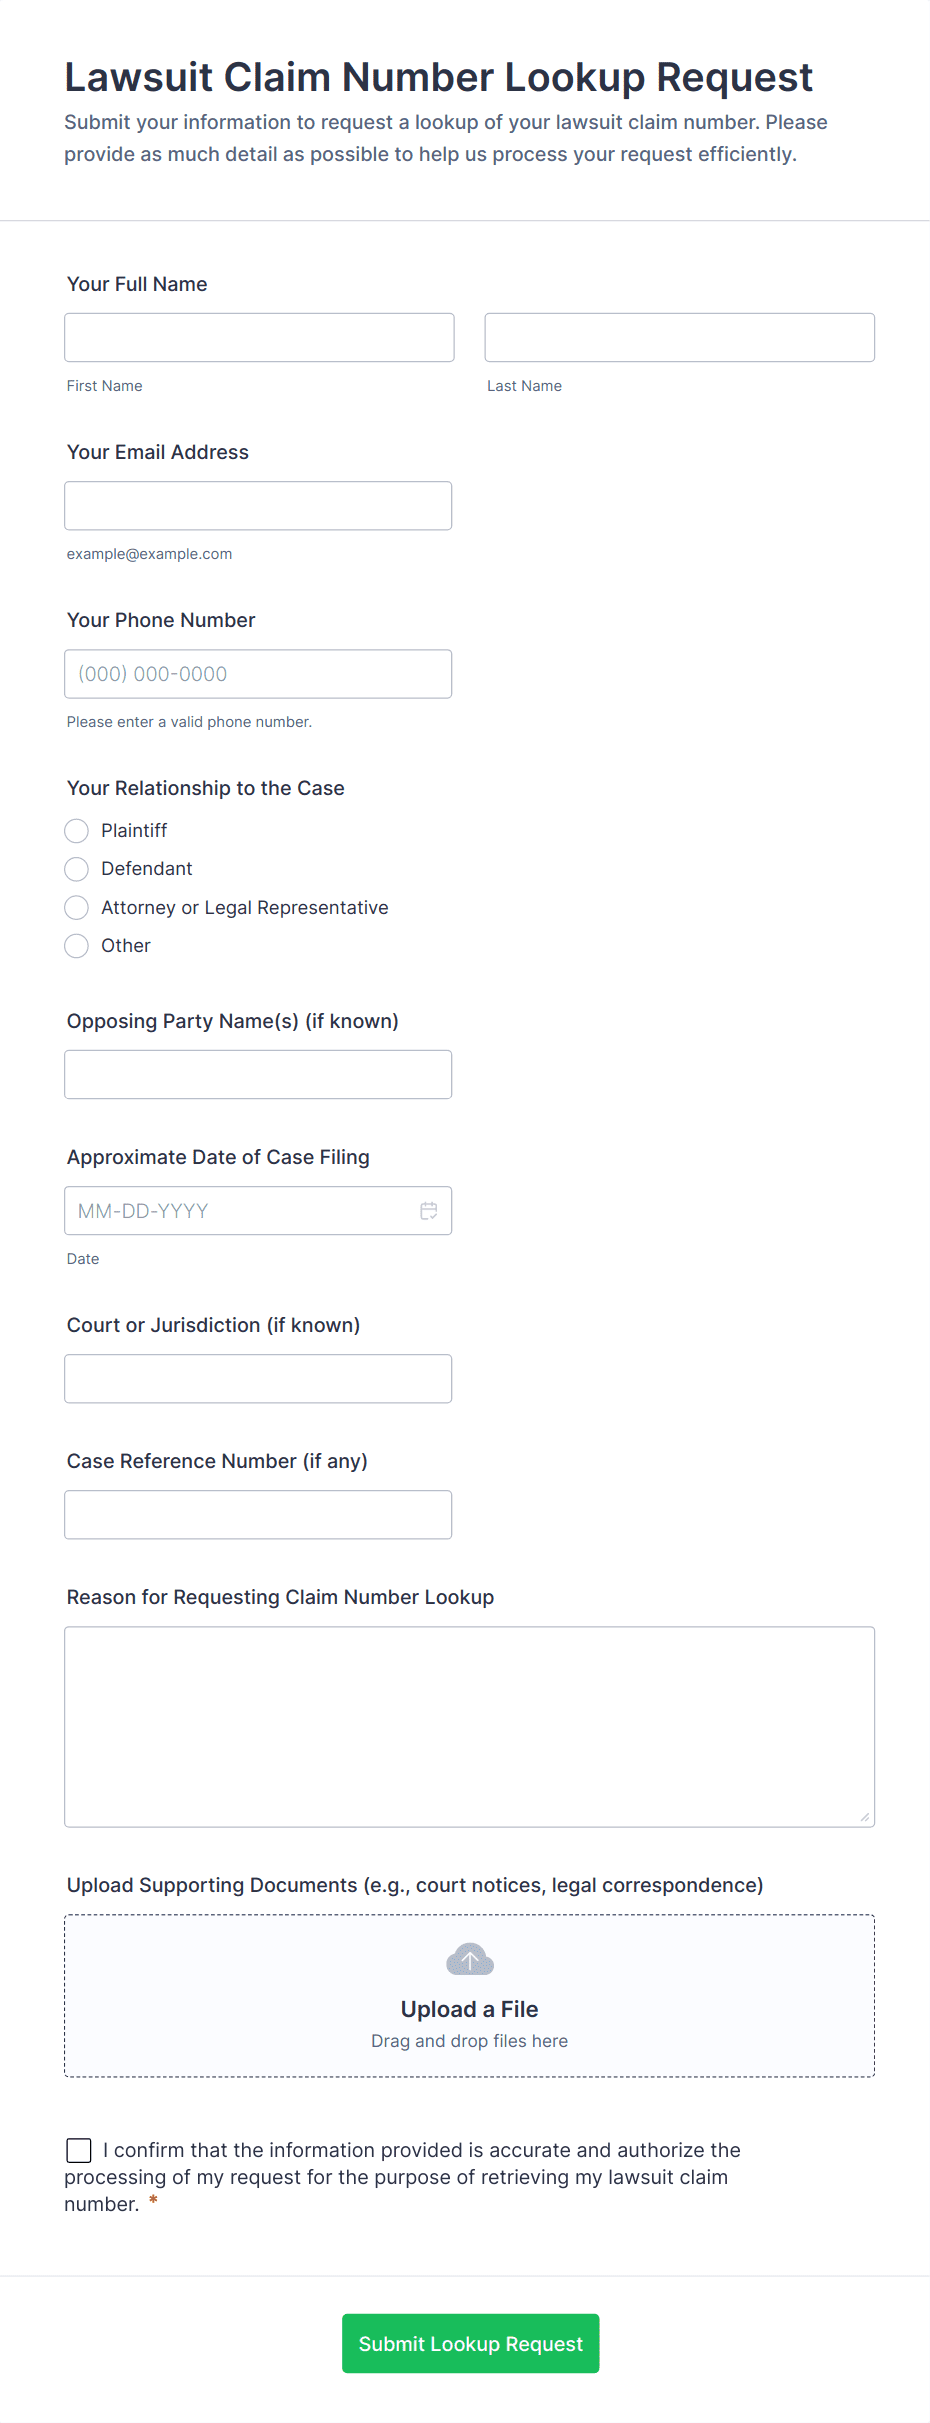Click the Court or Jurisdiction field
930x2423 pixels.
(258, 1379)
